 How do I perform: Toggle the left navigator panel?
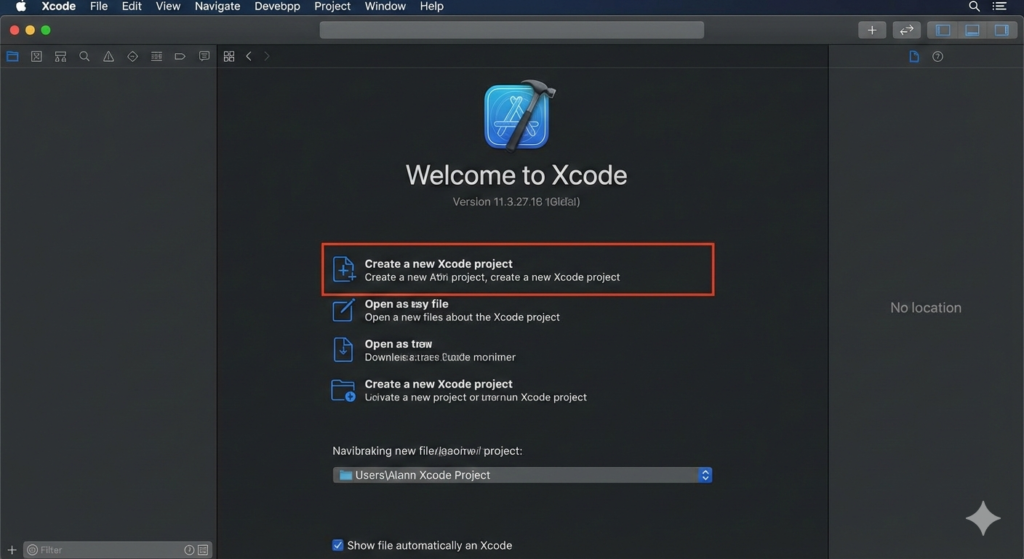[x=942, y=30]
